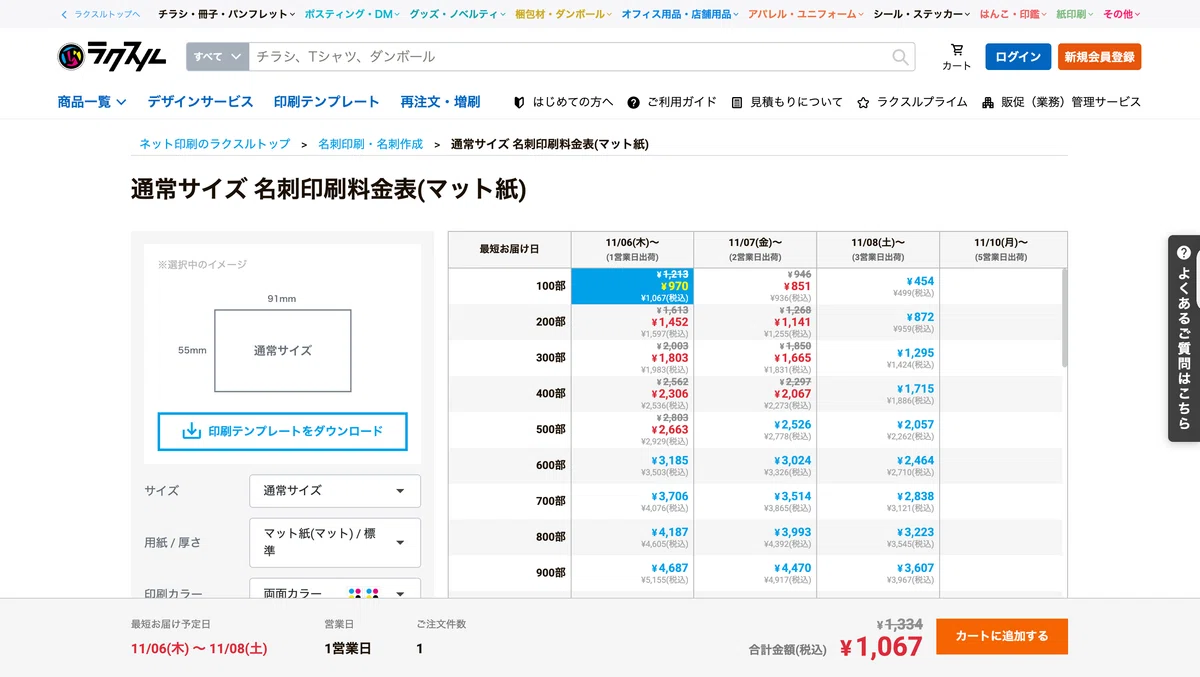This screenshot has height=677, width=1200.
Task: Open the 用紙/厚さ dropdown showing マット紙
Action: [x=335, y=542]
